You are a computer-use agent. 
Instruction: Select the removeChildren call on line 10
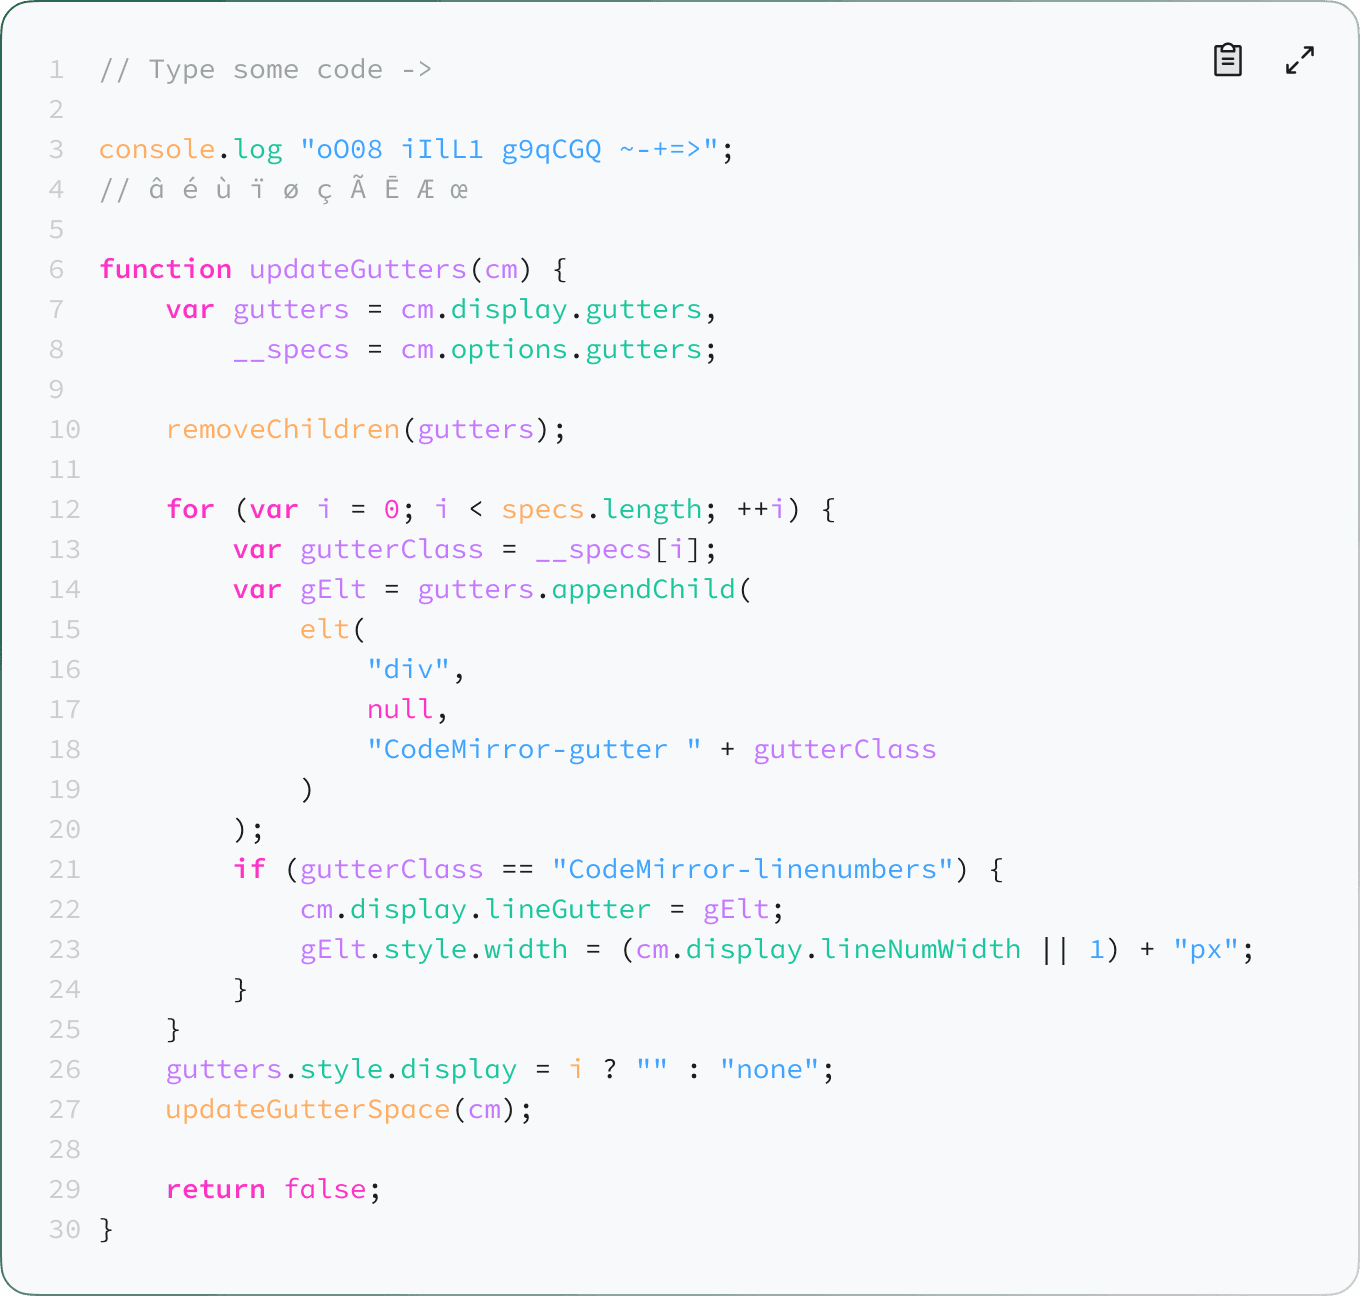pos(283,429)
